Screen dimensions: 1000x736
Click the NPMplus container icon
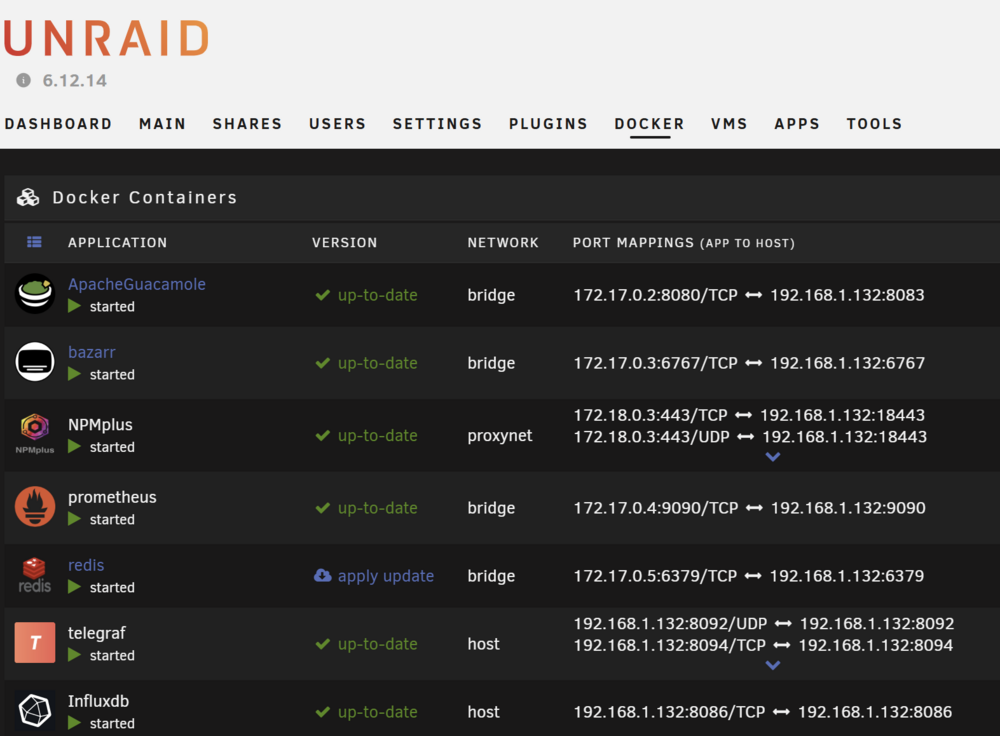(x=35, y=434)
